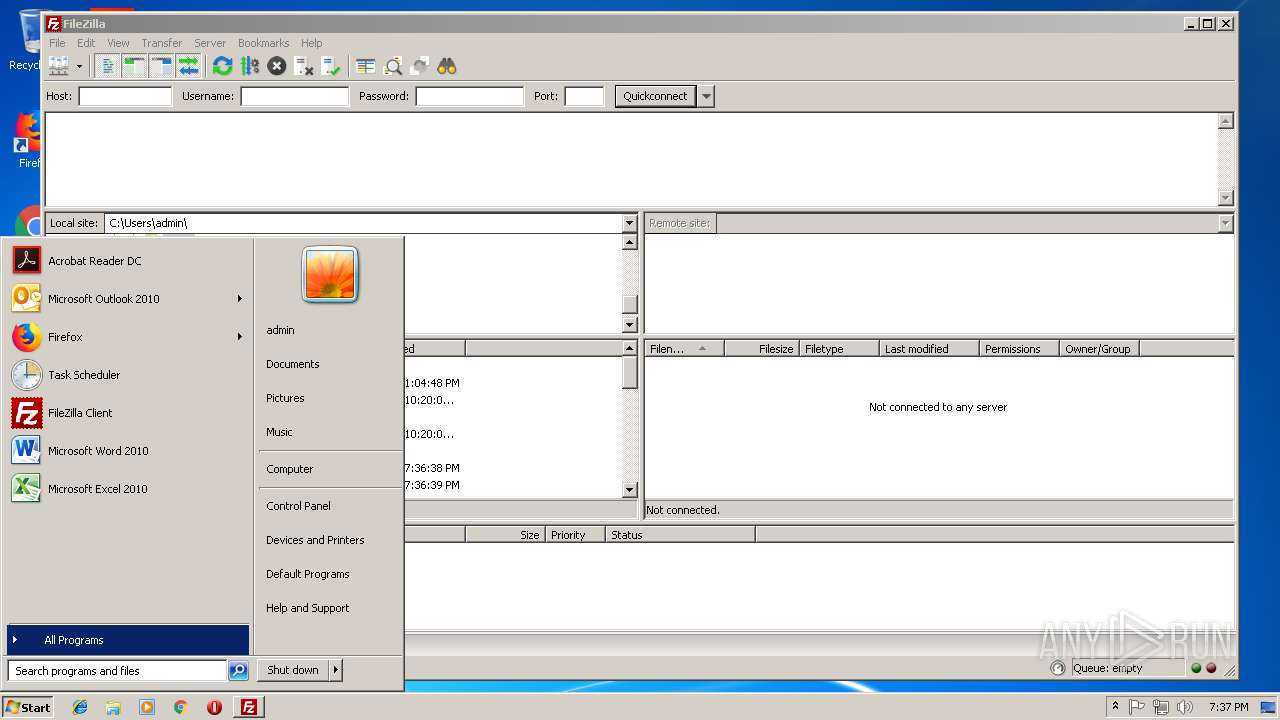Screen dimensions: 1280x720
Task: Sort remote list by Filetype
Action: pos(838,349)
